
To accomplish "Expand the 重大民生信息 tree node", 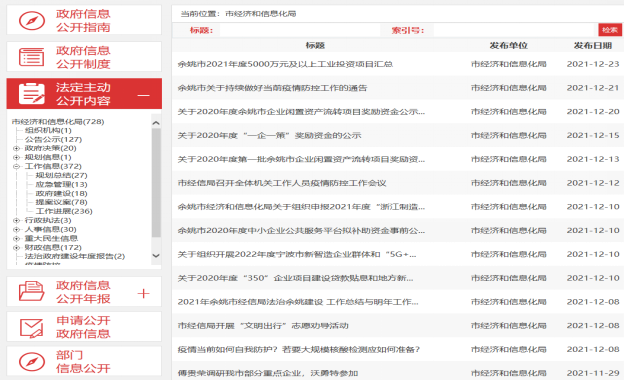I will (16, 238).
